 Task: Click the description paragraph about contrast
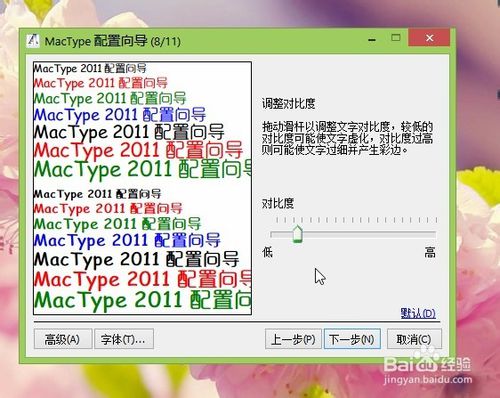347,138
